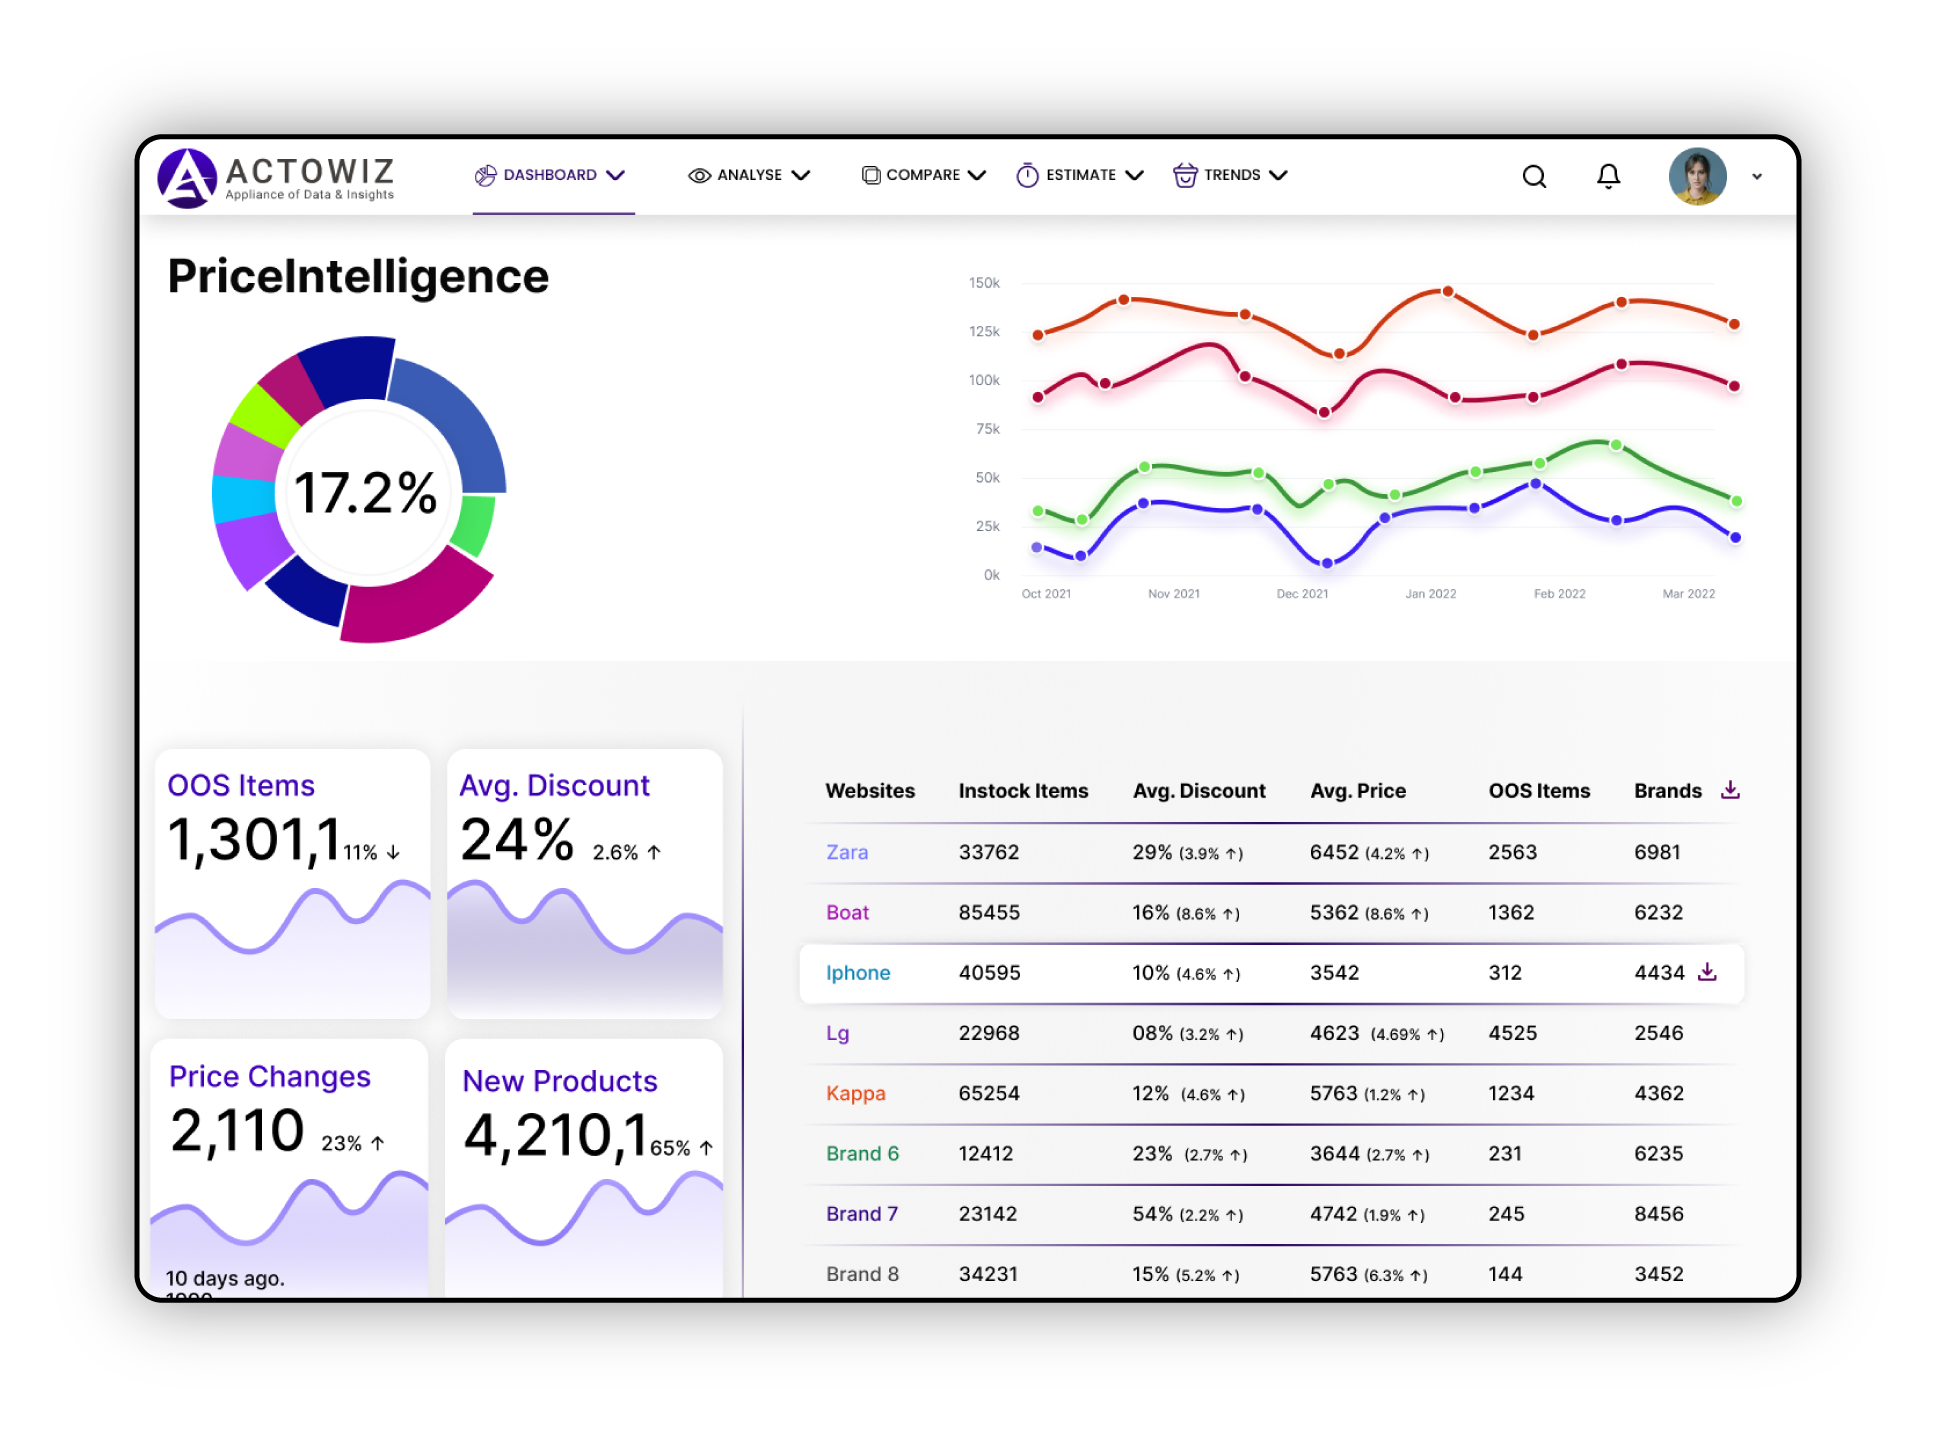Expand the Analyse dropdown chevron

(800, 175)
